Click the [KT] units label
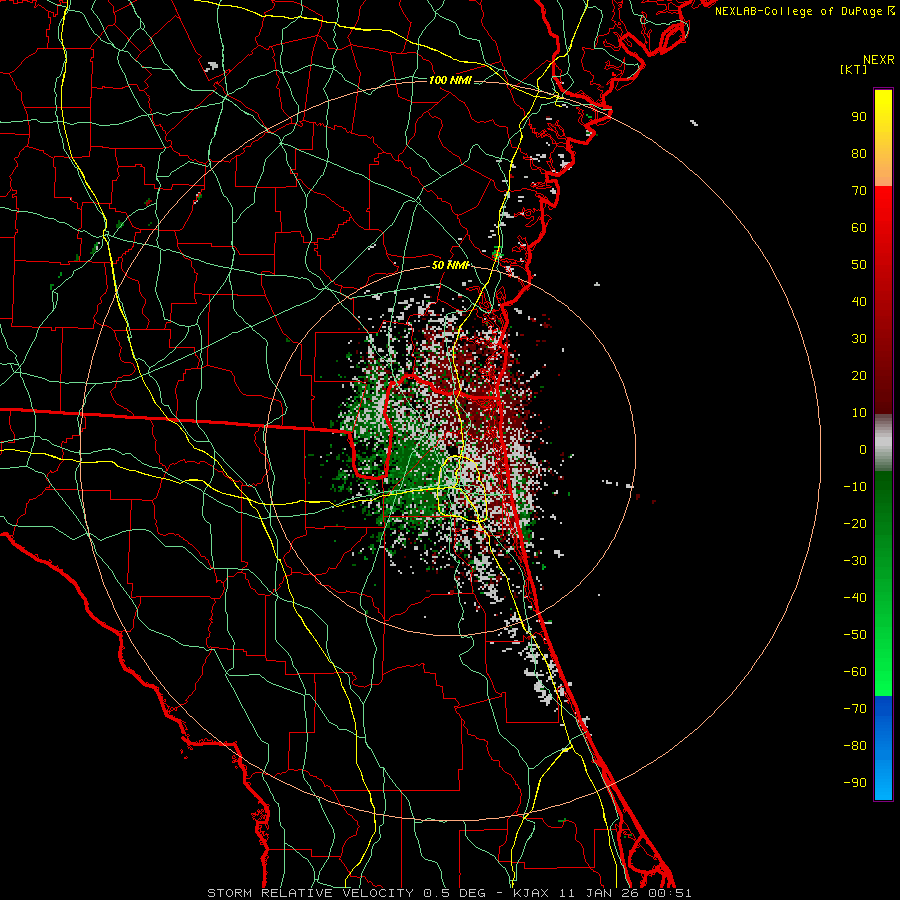The width and height of the screenshot is (900, 900). (854, 69)
